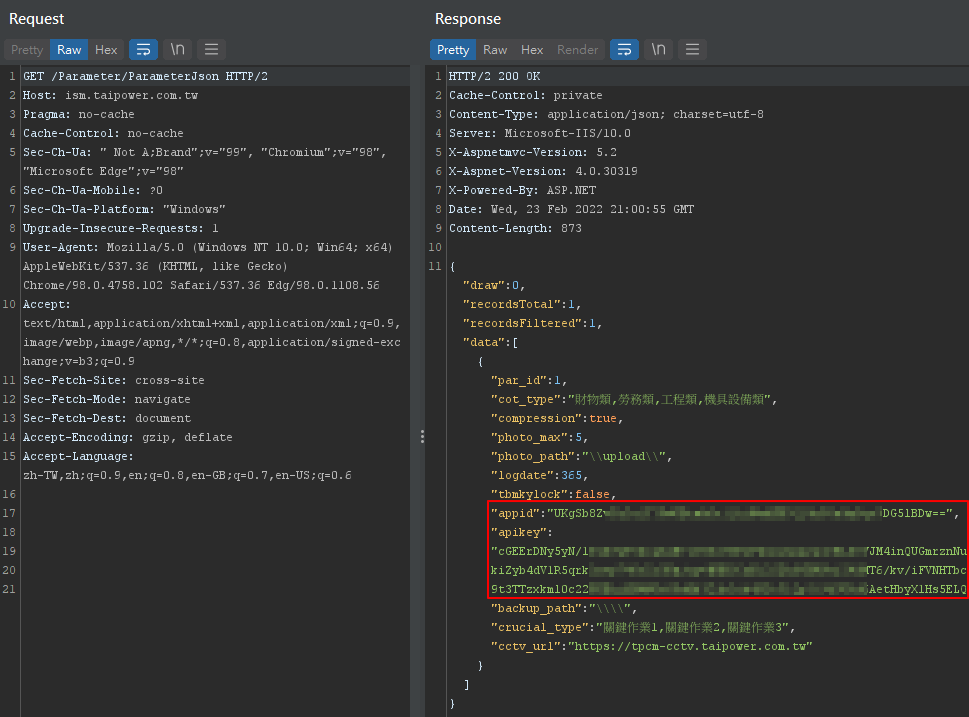Switch Response view to Raw tab
The image size is (969, 717).
pyautogui.click(x=495, y=49)
